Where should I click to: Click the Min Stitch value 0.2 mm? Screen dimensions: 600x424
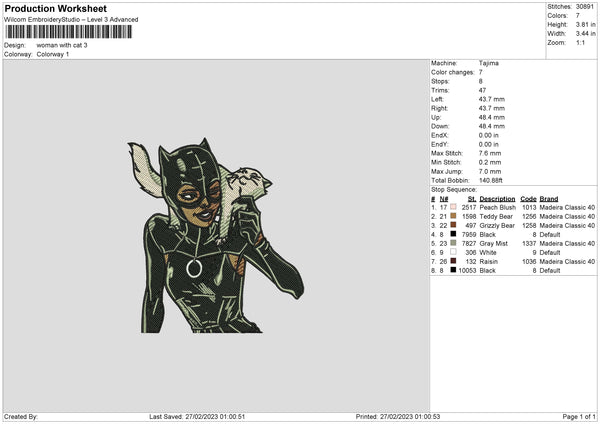(490, 162)
